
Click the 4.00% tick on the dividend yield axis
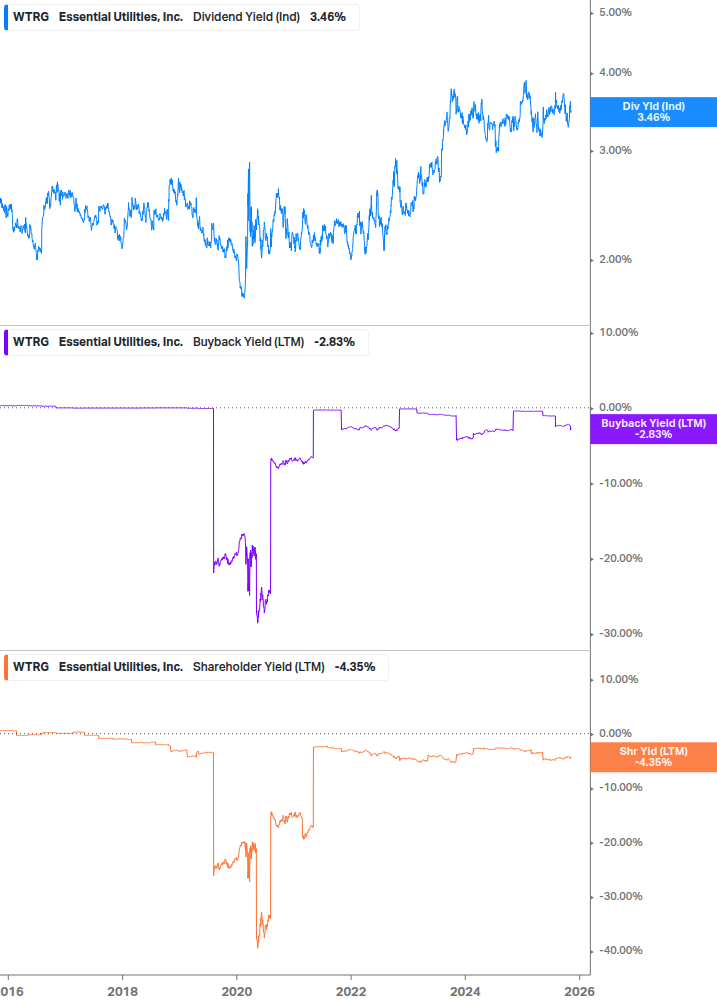(x=615, y=72)
